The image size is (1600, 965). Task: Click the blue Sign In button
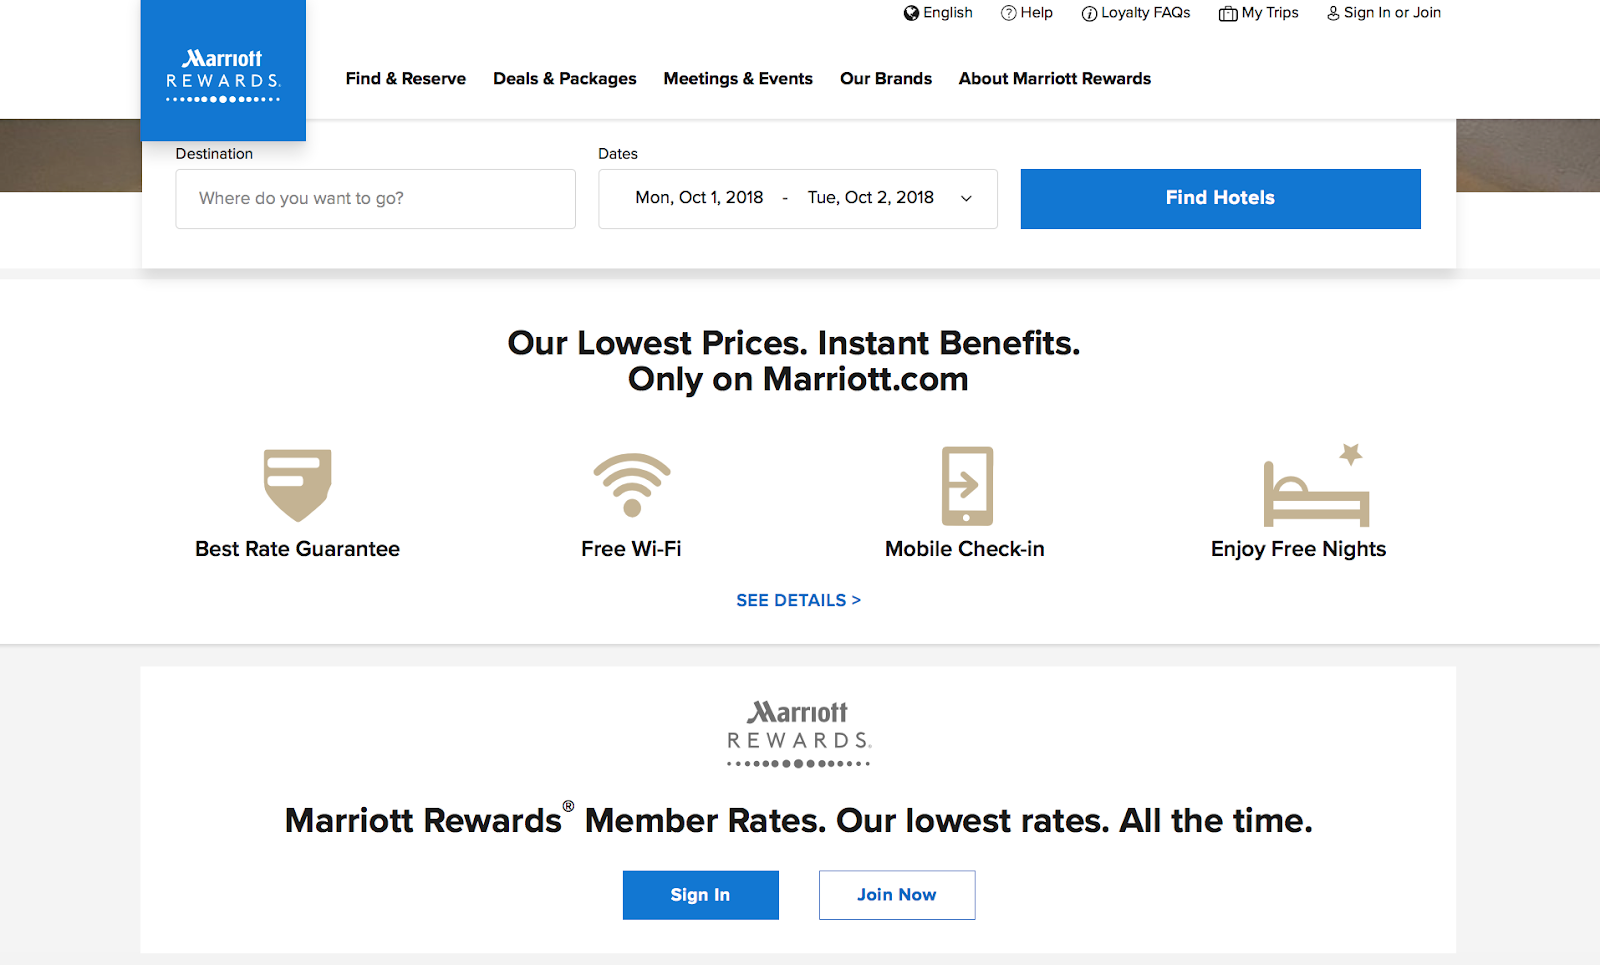click(x=700, y=895)
